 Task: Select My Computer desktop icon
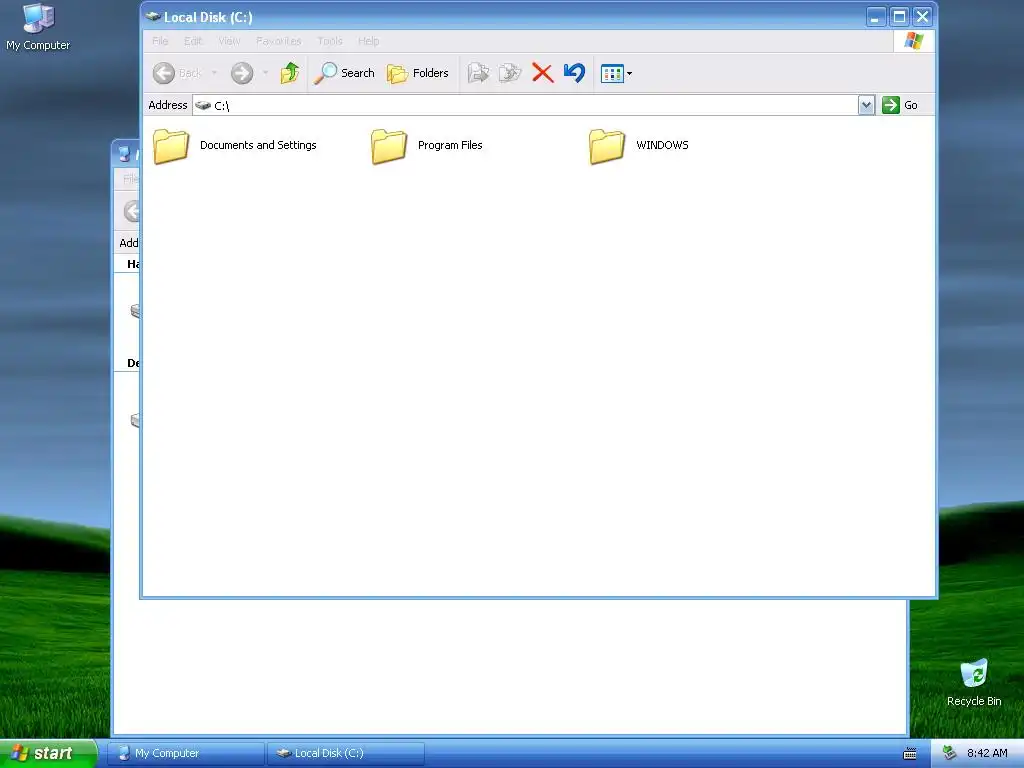[38, 27]
